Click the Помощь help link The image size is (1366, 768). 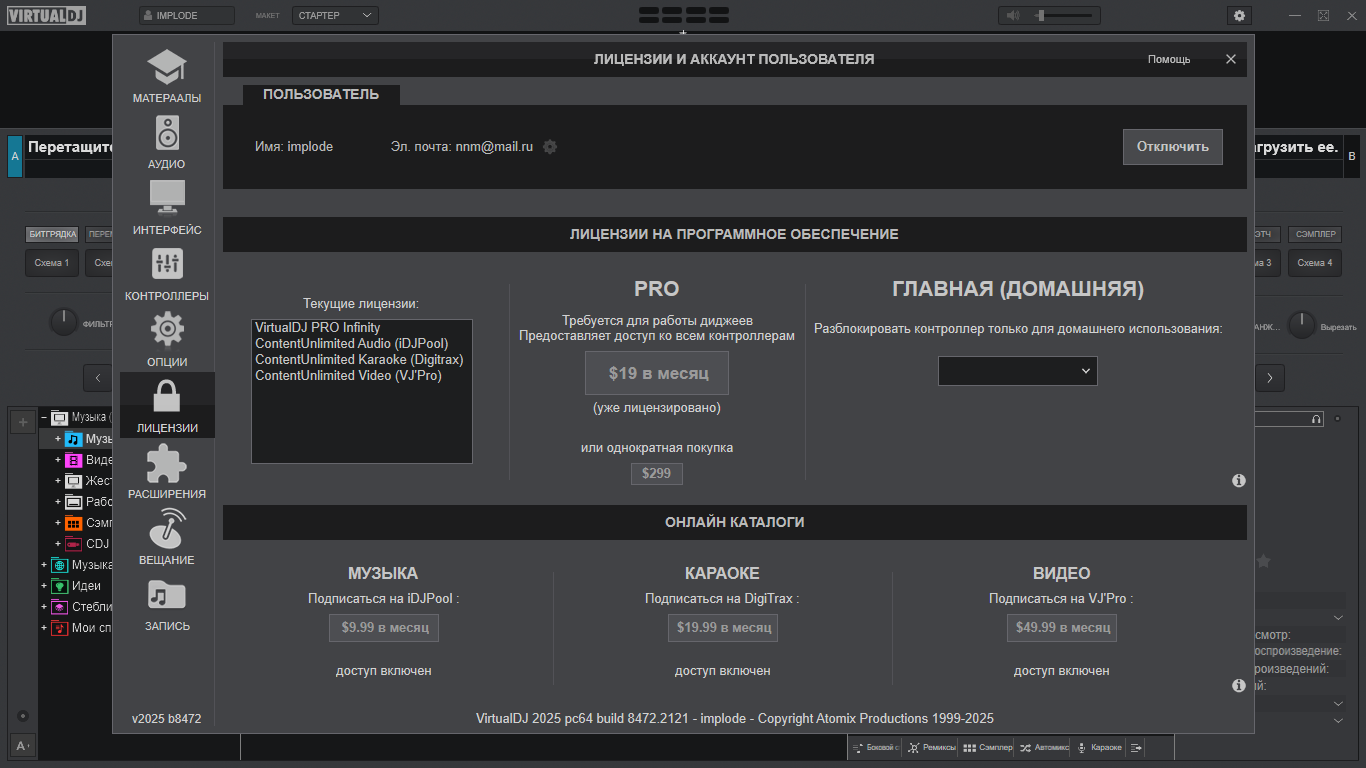[1169, 59]
